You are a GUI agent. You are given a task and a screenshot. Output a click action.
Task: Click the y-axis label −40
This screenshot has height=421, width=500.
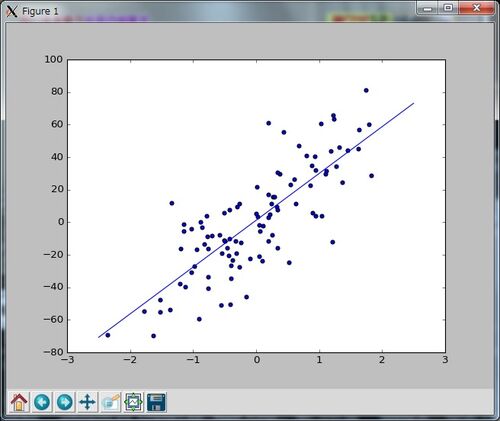click(54, 287)
